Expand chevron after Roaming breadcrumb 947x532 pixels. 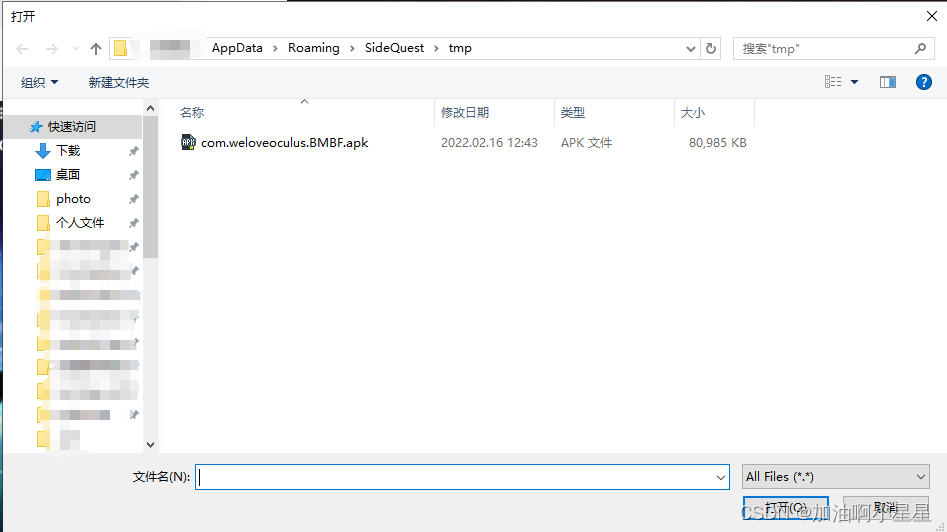pyautogui.click(x=352, y=48)
